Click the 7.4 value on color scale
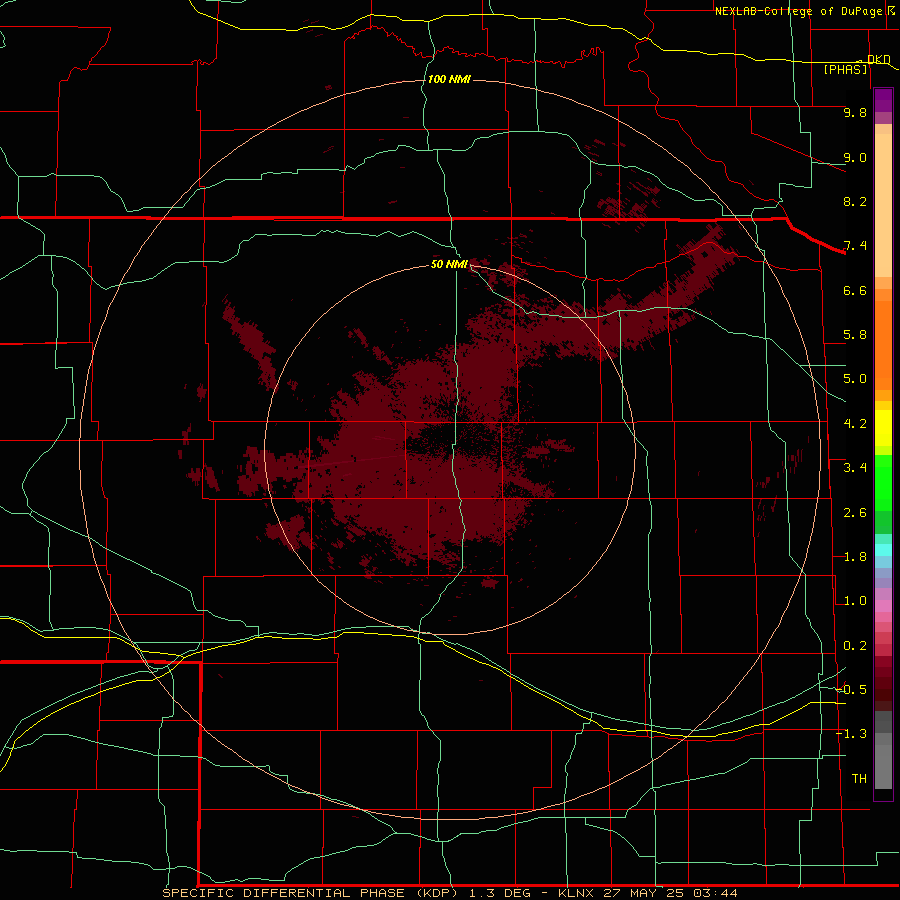The image size is (900, 900). (x=855, y=246)
